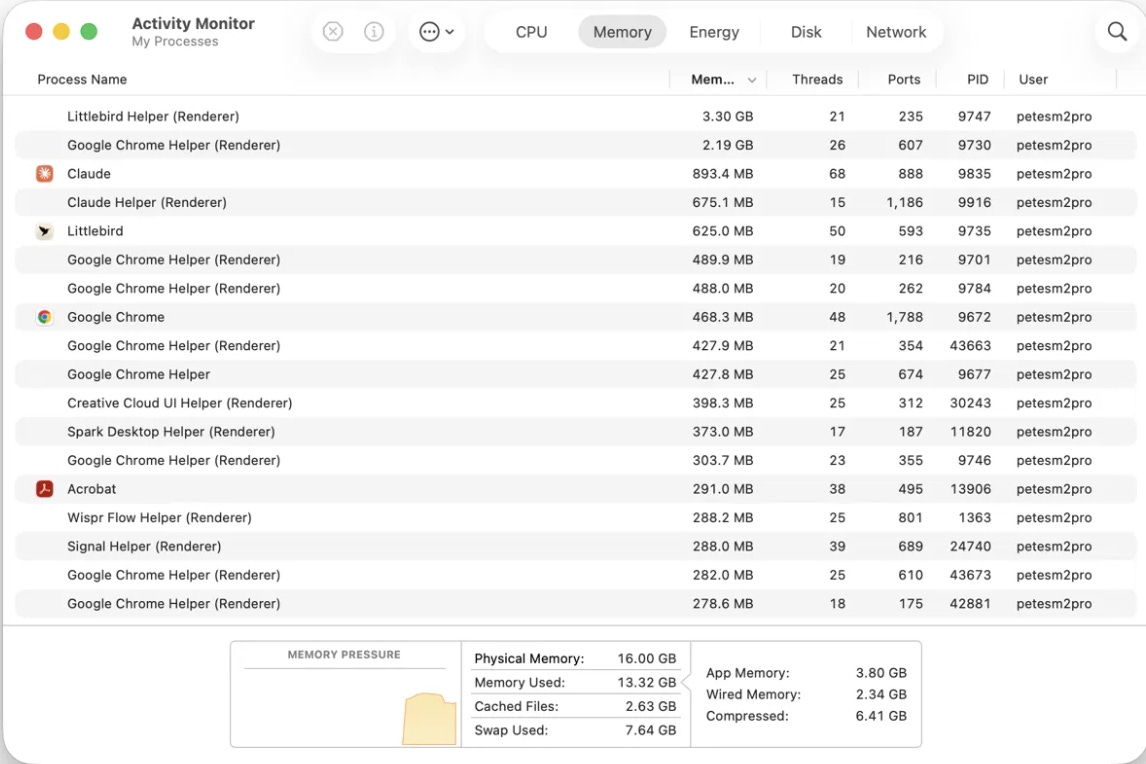Select Spark Desktop Helper (Renderer) row
This screenshot has height=764, width=1146.
click(575, 431)
